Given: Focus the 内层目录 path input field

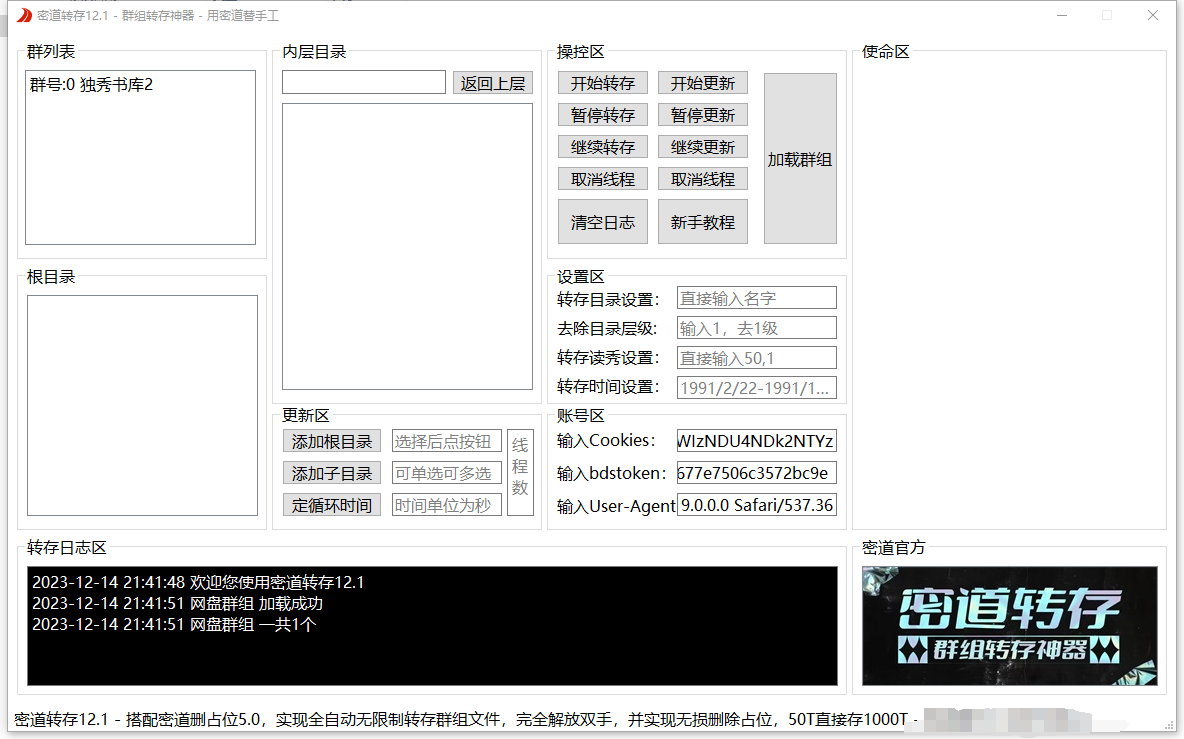Looking at the screenshot, I should (364, 82).
